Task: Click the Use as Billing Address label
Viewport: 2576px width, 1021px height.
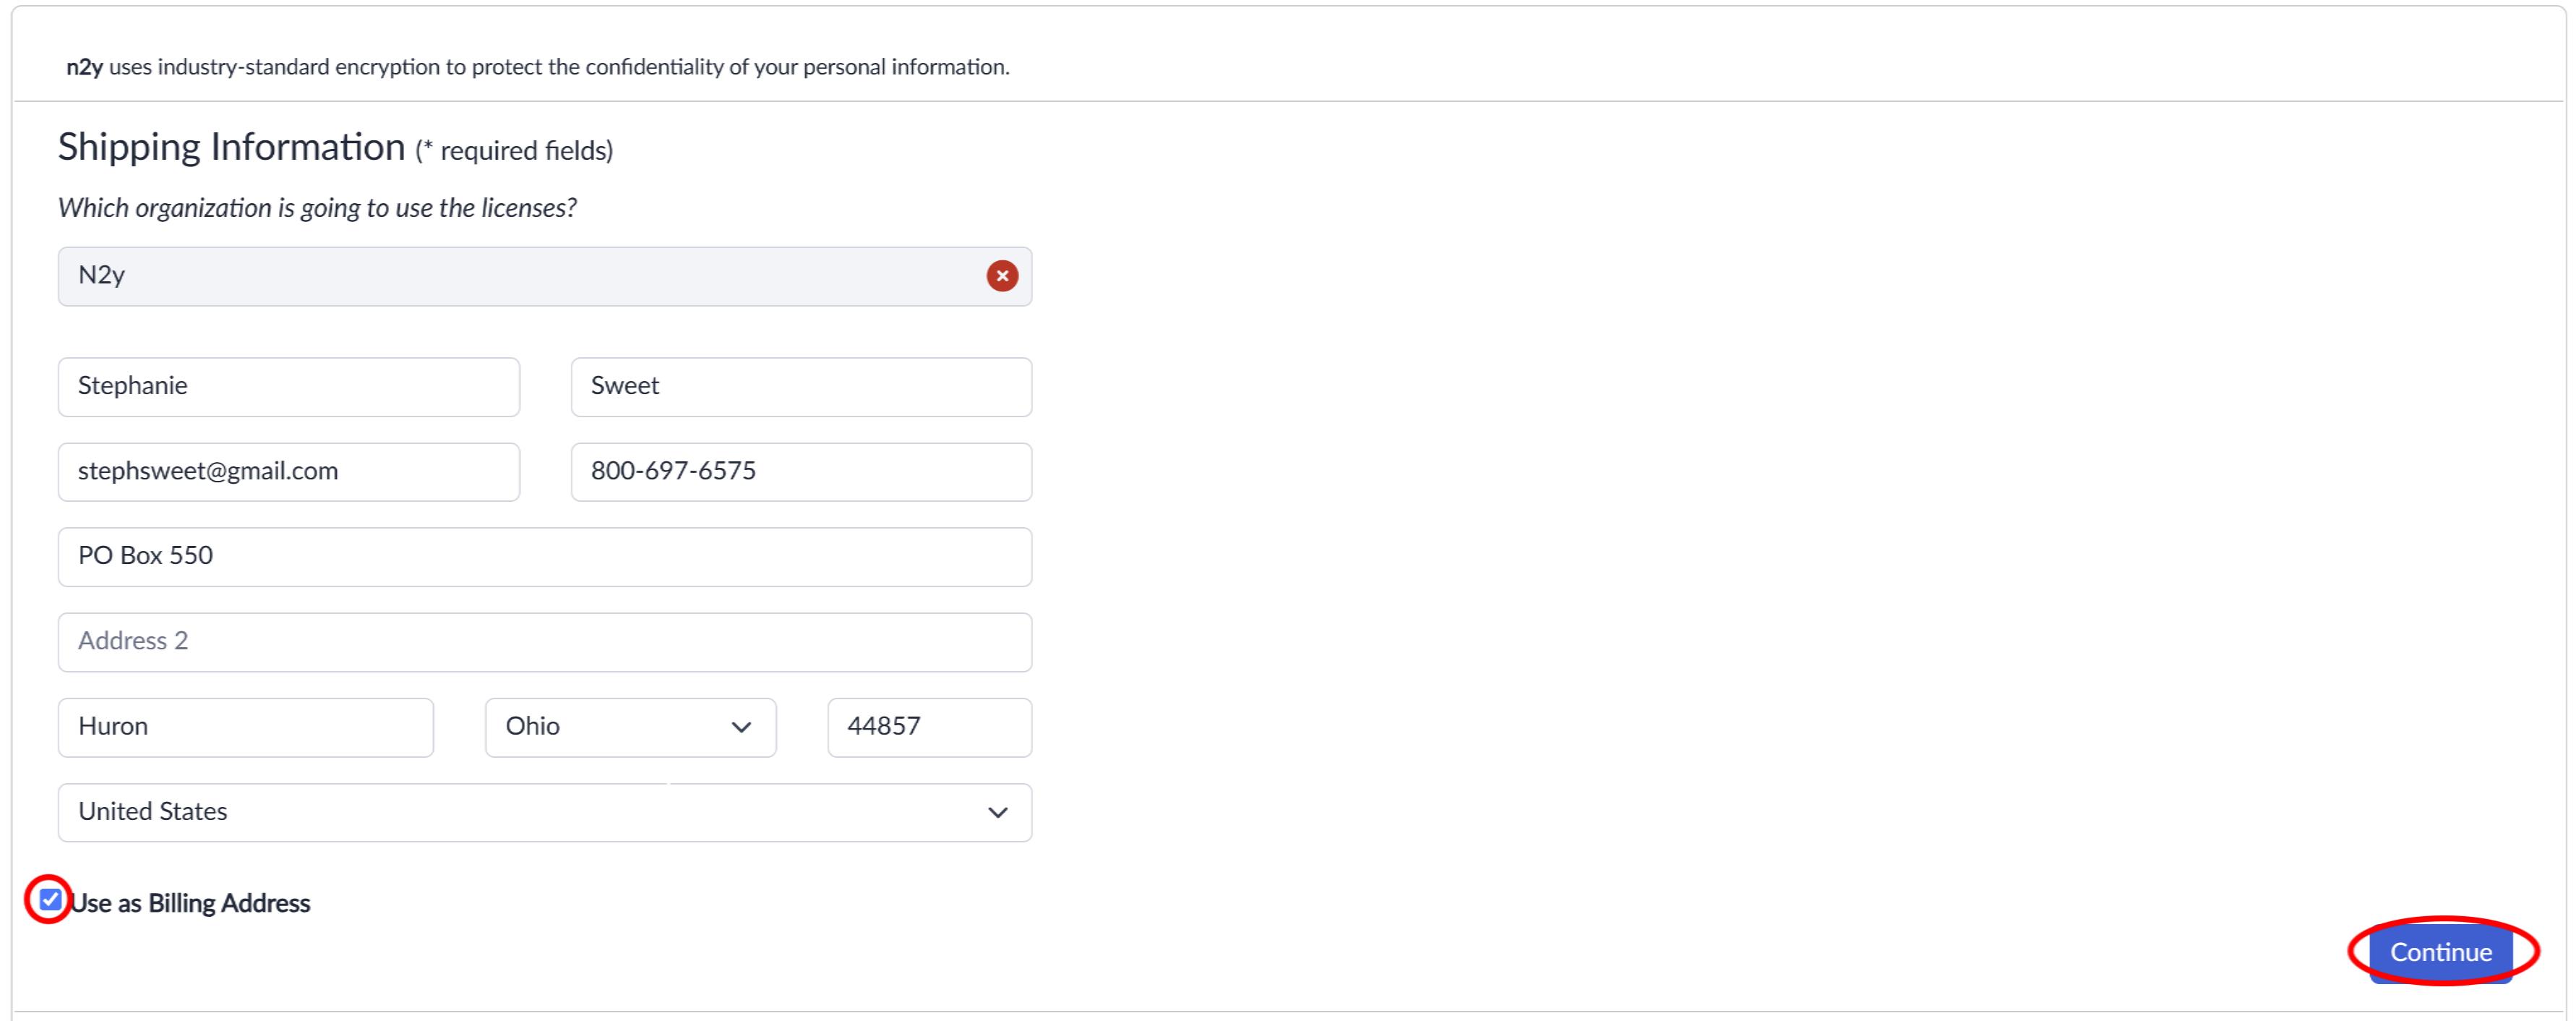Action: pyautogui.click(x=190, y=903)
